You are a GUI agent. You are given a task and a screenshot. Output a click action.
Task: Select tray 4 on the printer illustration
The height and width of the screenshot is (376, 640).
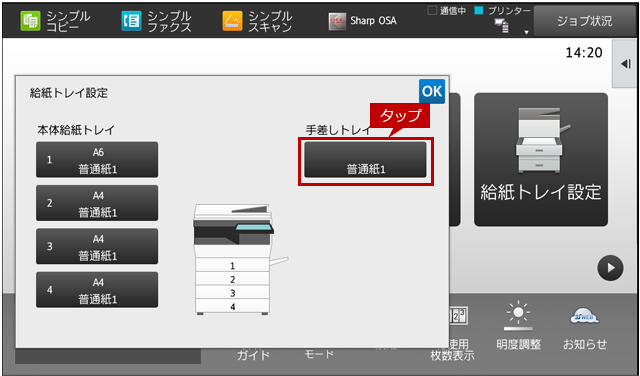[232, 306]
